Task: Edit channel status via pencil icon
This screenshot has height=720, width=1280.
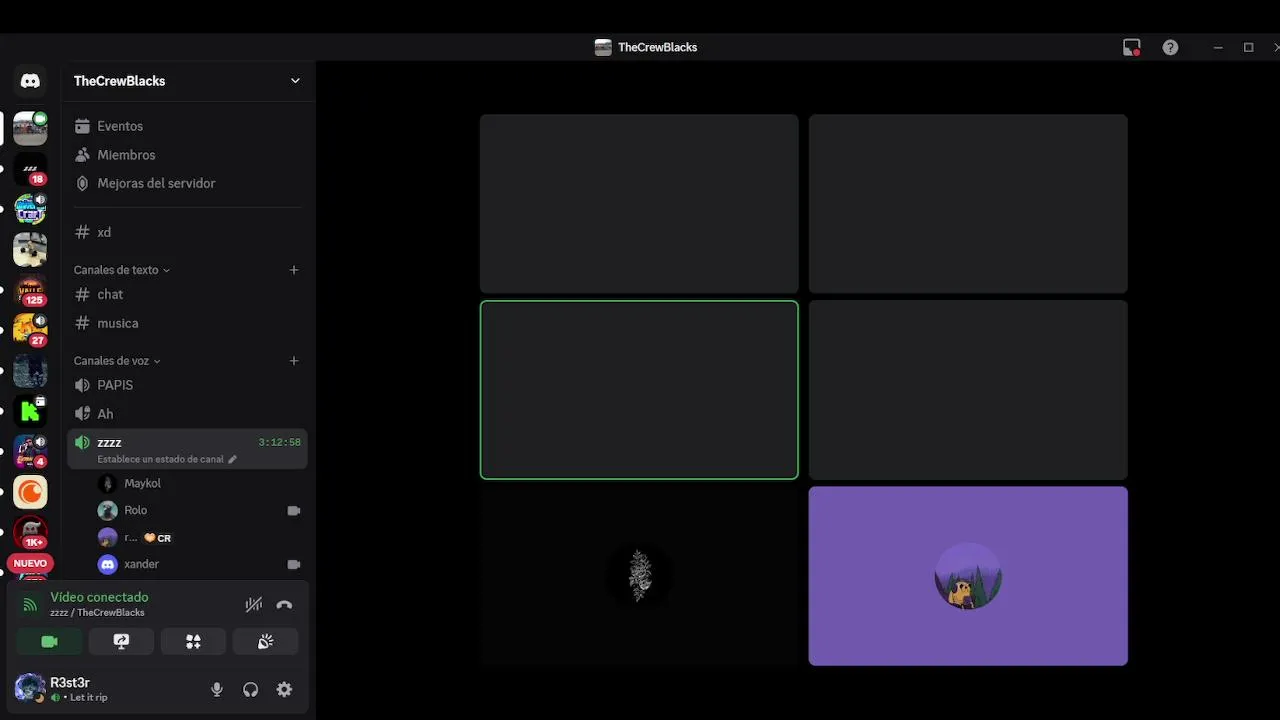Action: tap(233, 460)
